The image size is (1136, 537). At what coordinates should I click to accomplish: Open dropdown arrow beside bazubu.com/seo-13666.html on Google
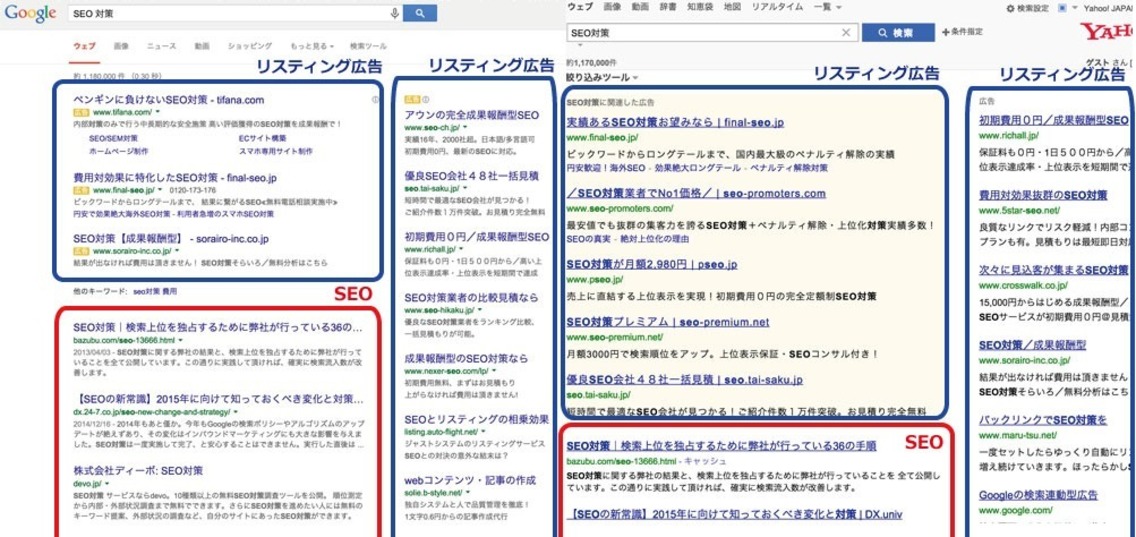(x=180, y=339)
